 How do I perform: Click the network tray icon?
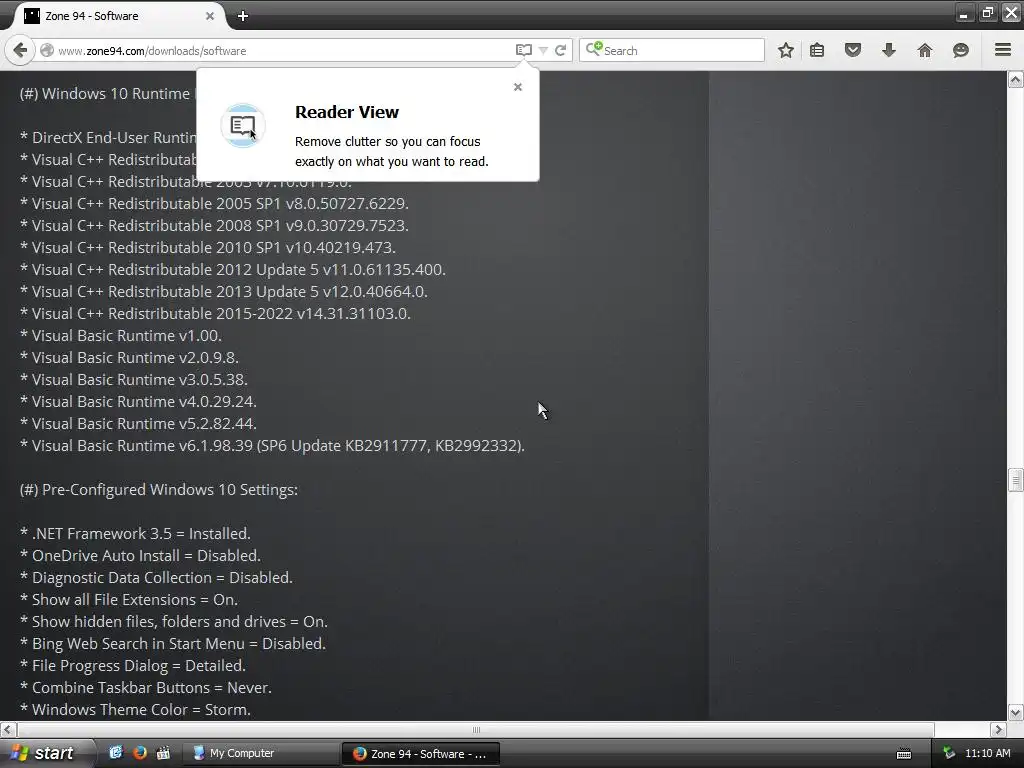click(949, 753)
